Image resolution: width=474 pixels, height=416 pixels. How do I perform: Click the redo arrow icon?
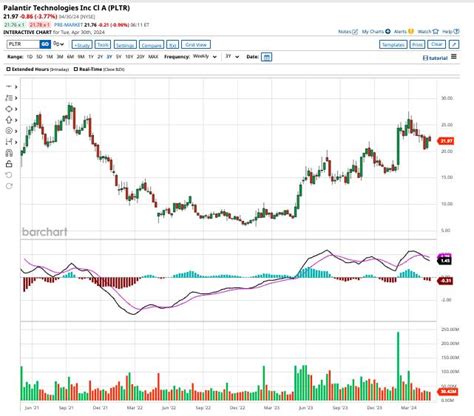pyautogui.click(x=9, y=186)
